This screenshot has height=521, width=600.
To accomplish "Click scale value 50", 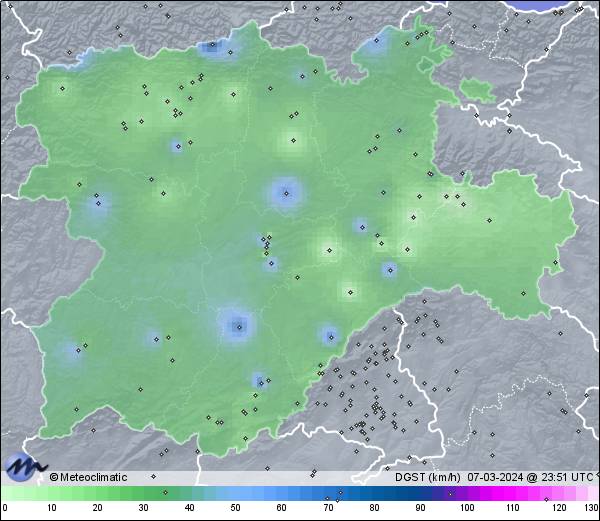I will [x=235, y=508].
